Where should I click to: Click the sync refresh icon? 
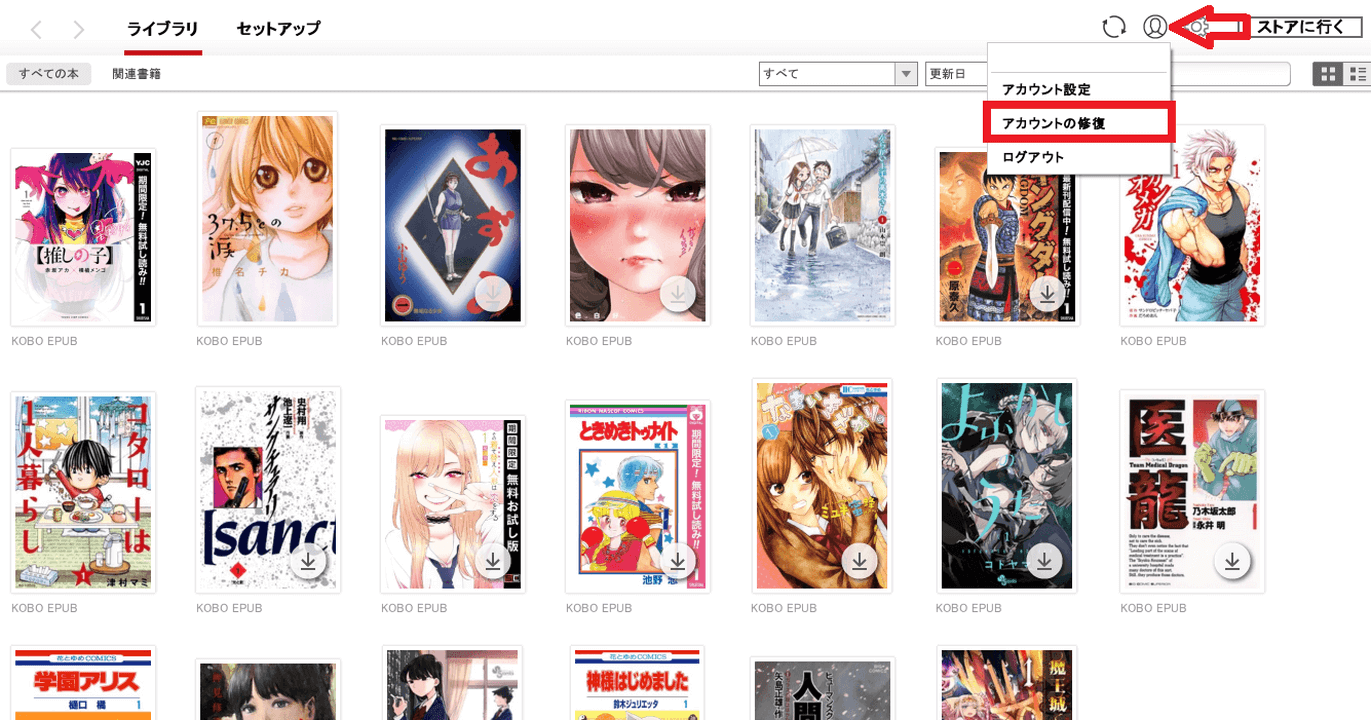point(1114,27)
